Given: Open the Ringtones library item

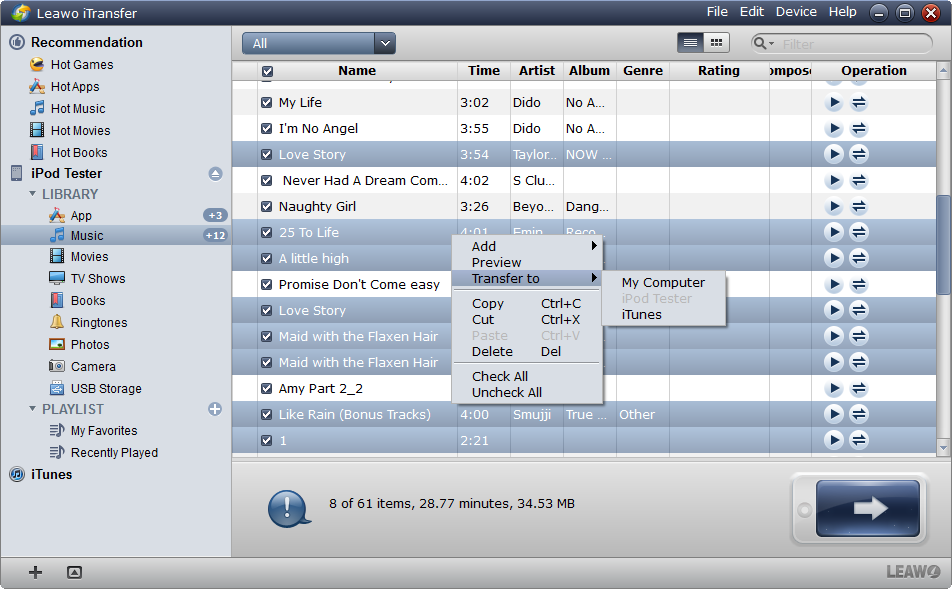Looking at the screenshot, I should click(98, 322).
